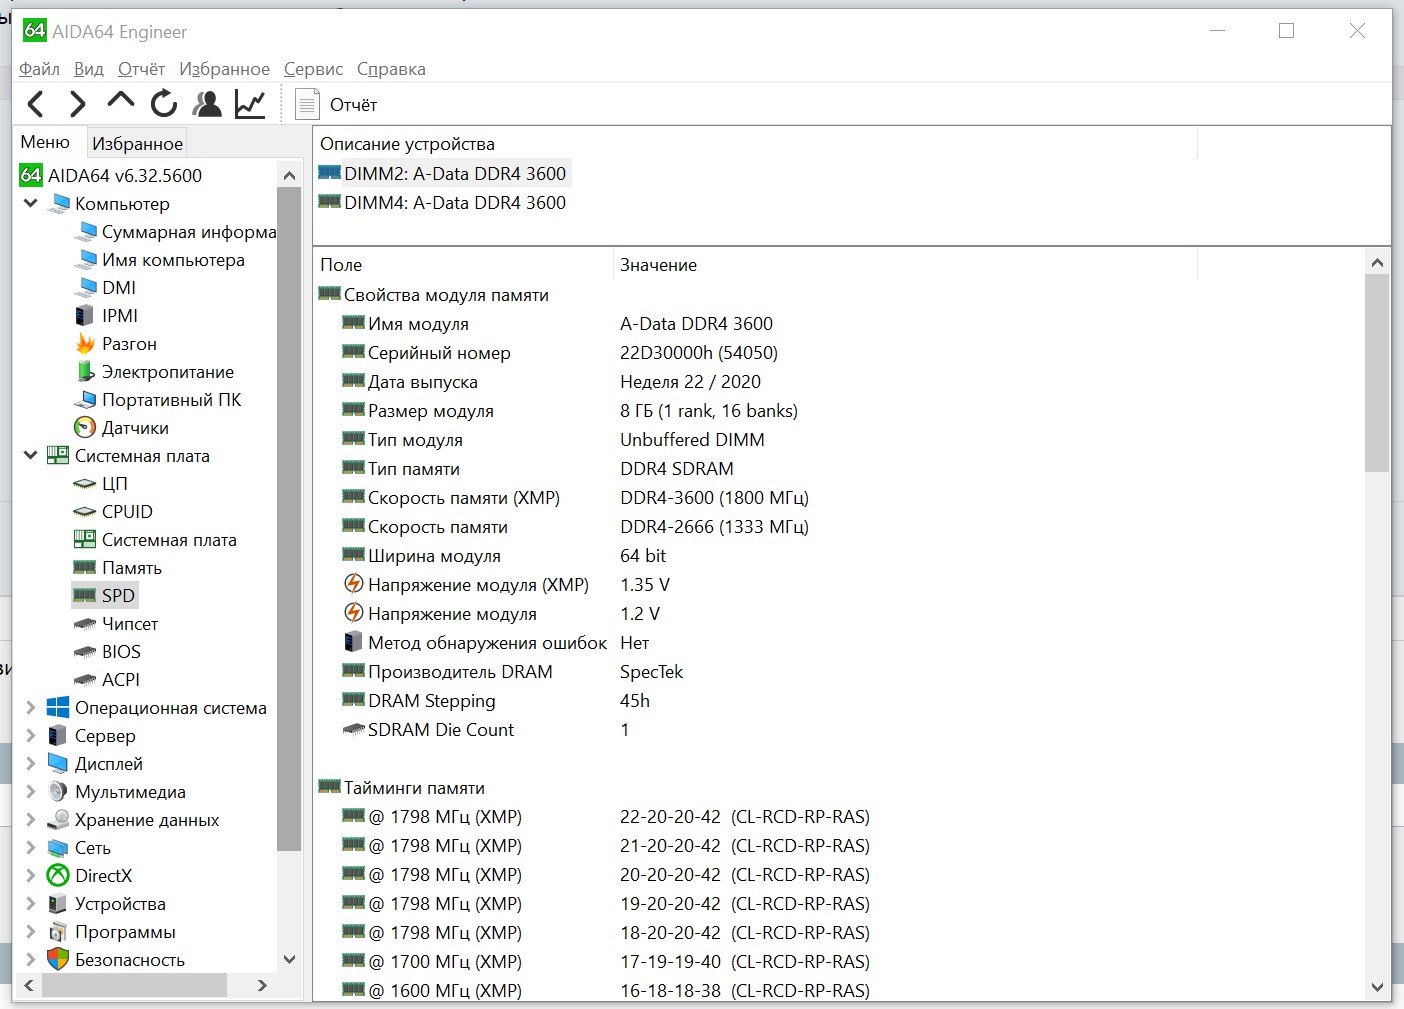The height and width of the screenshot is (1009, 1404).
Task: Select the serial number value 22D30000h (54050)
Action: (x=699, y=352)
